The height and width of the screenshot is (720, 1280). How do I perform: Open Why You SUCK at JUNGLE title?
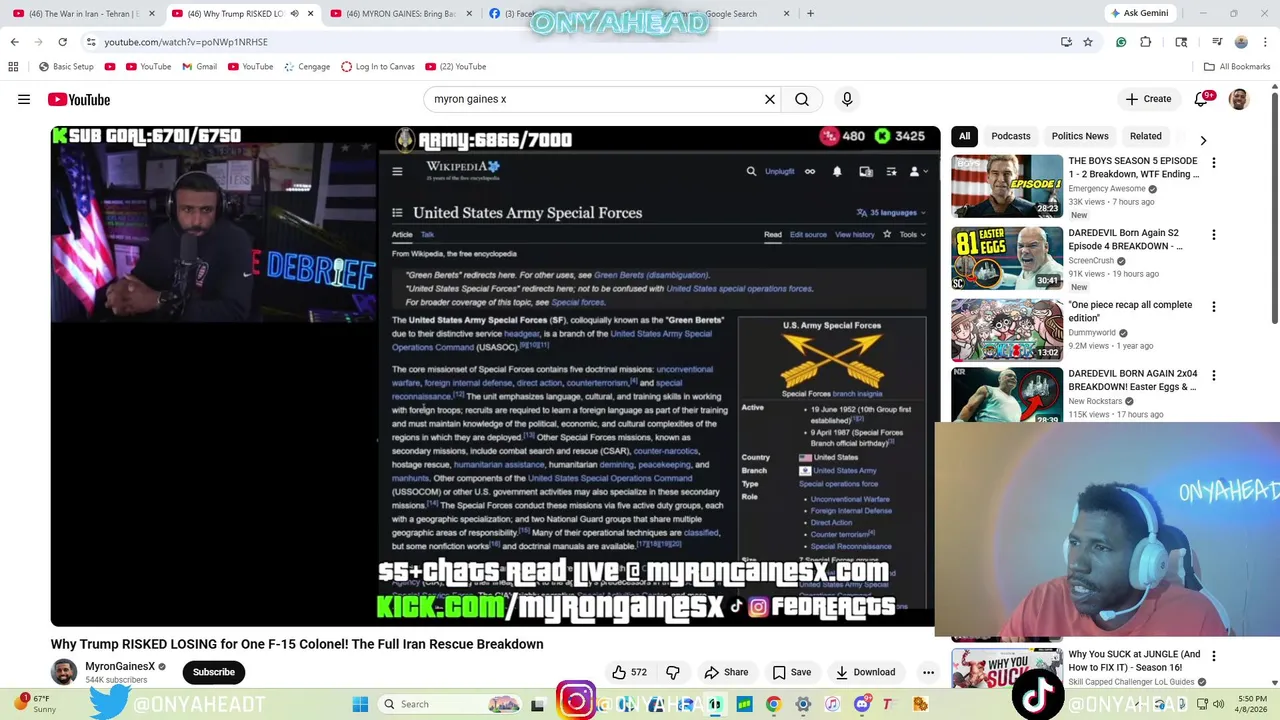[1134, 661]
